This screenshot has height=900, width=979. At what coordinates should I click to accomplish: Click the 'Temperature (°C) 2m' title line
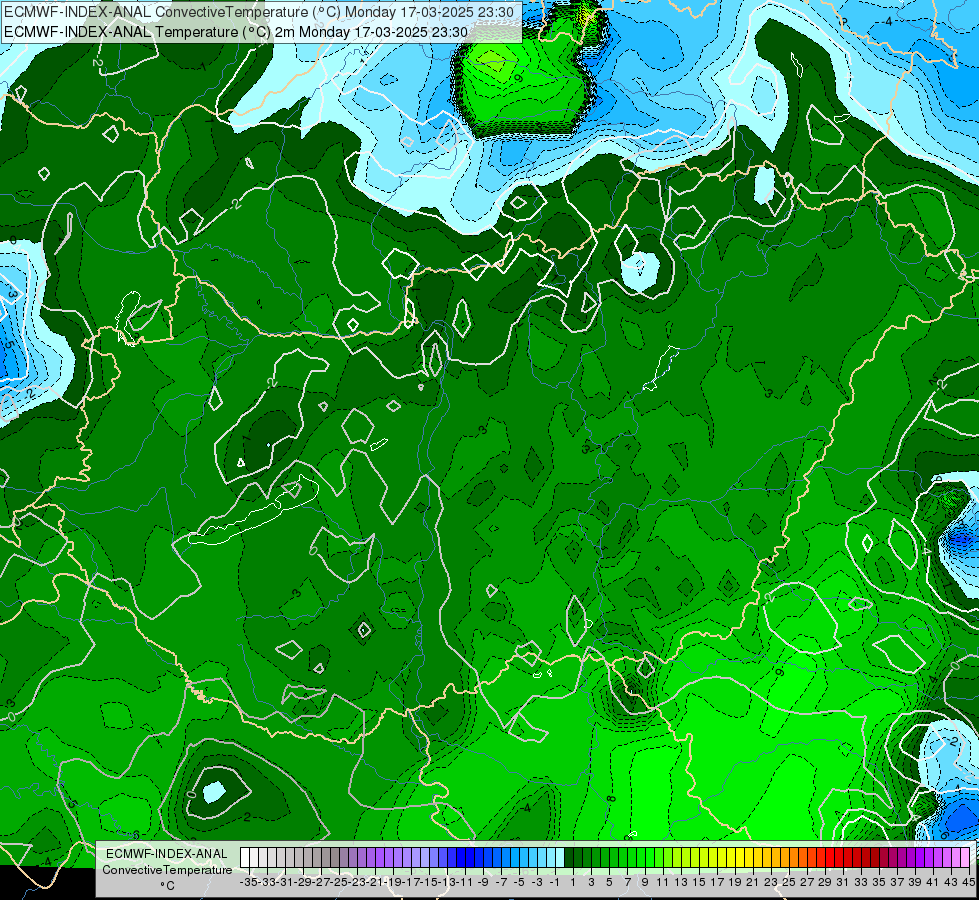[236, 32]
